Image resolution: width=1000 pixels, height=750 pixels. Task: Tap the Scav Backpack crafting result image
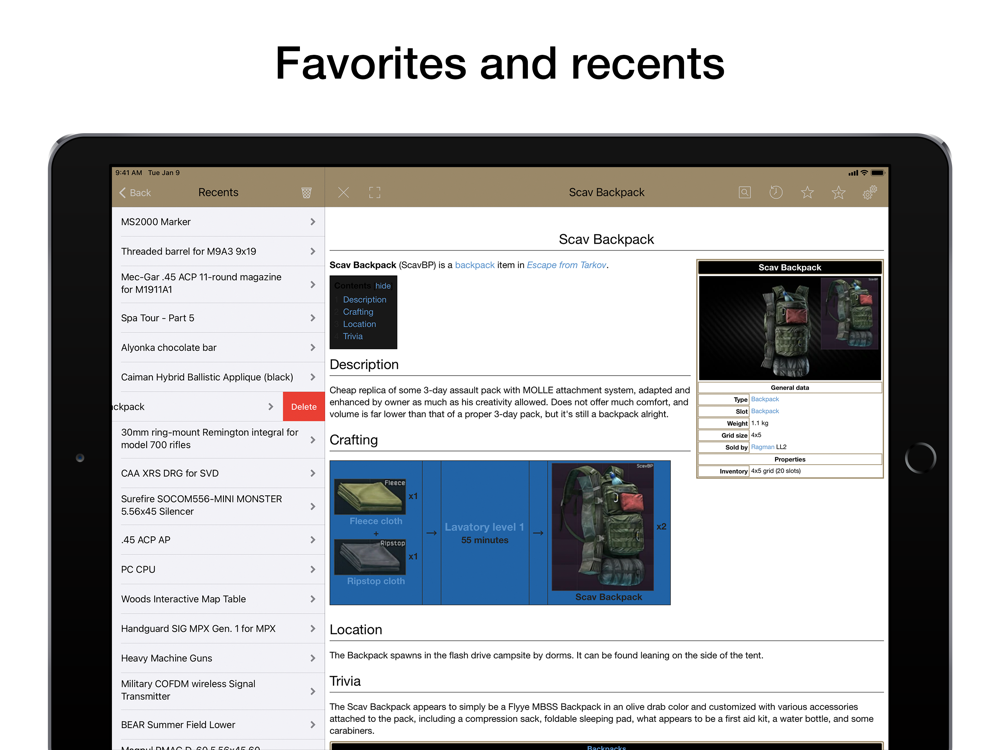click(603, 527)
